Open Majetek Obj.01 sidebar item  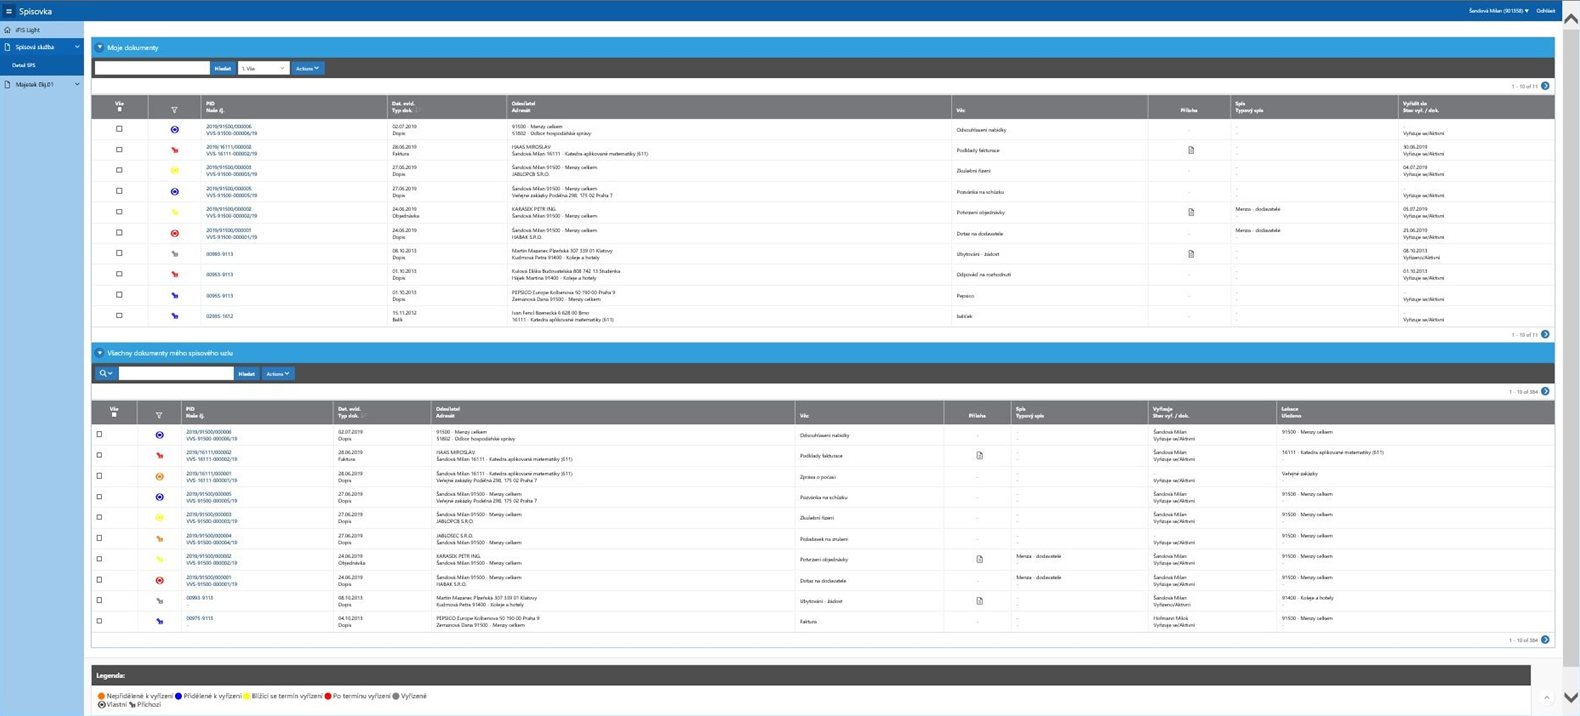[34, 84]
